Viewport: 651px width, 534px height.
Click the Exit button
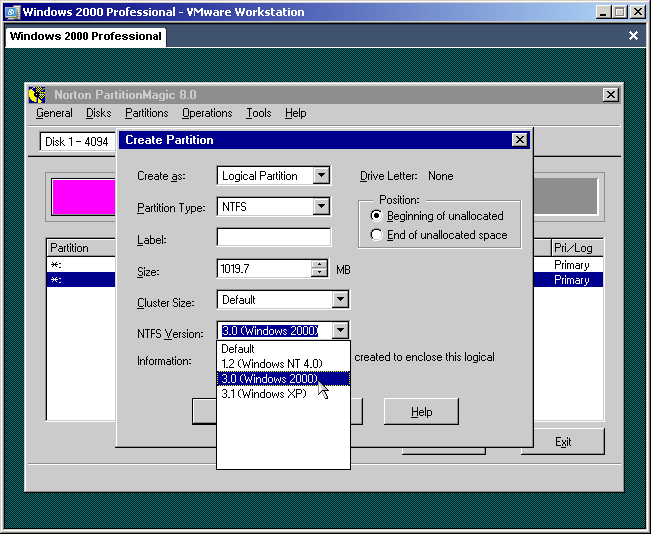pyautogui.click(x=563, y=442)
